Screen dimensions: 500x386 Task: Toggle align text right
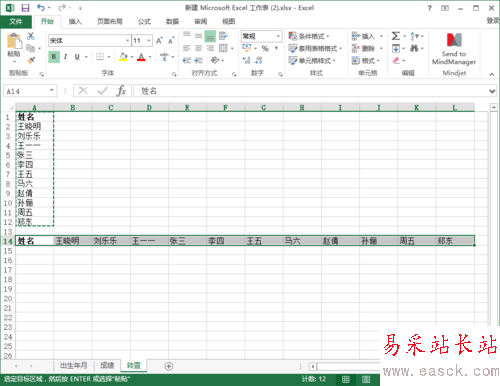[210, 48]
